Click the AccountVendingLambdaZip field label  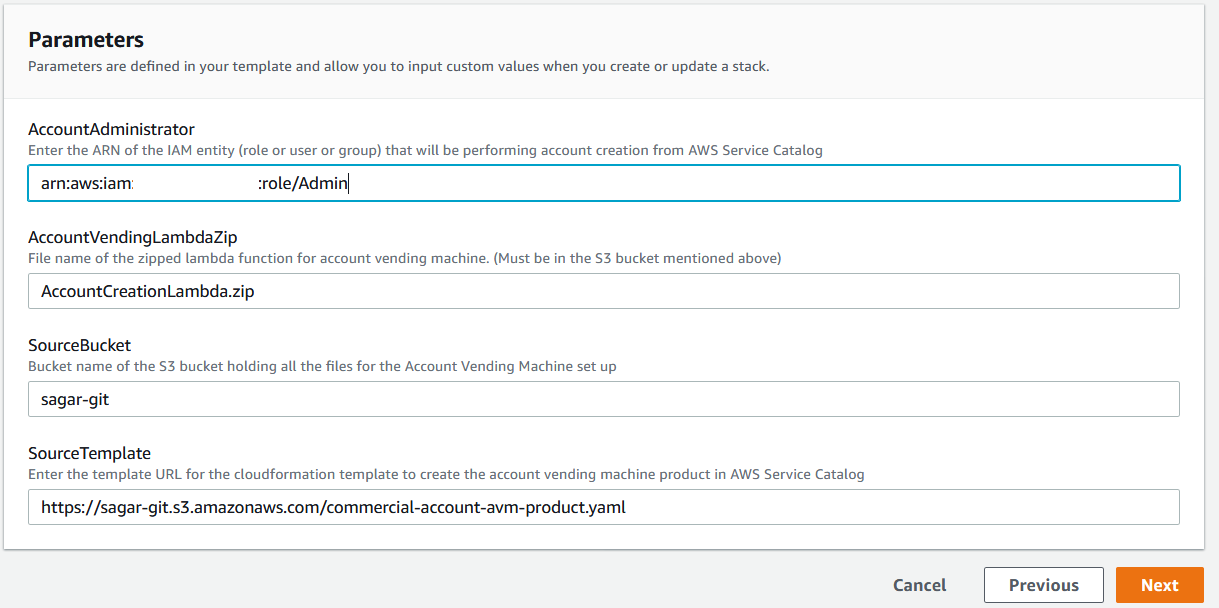132,237
